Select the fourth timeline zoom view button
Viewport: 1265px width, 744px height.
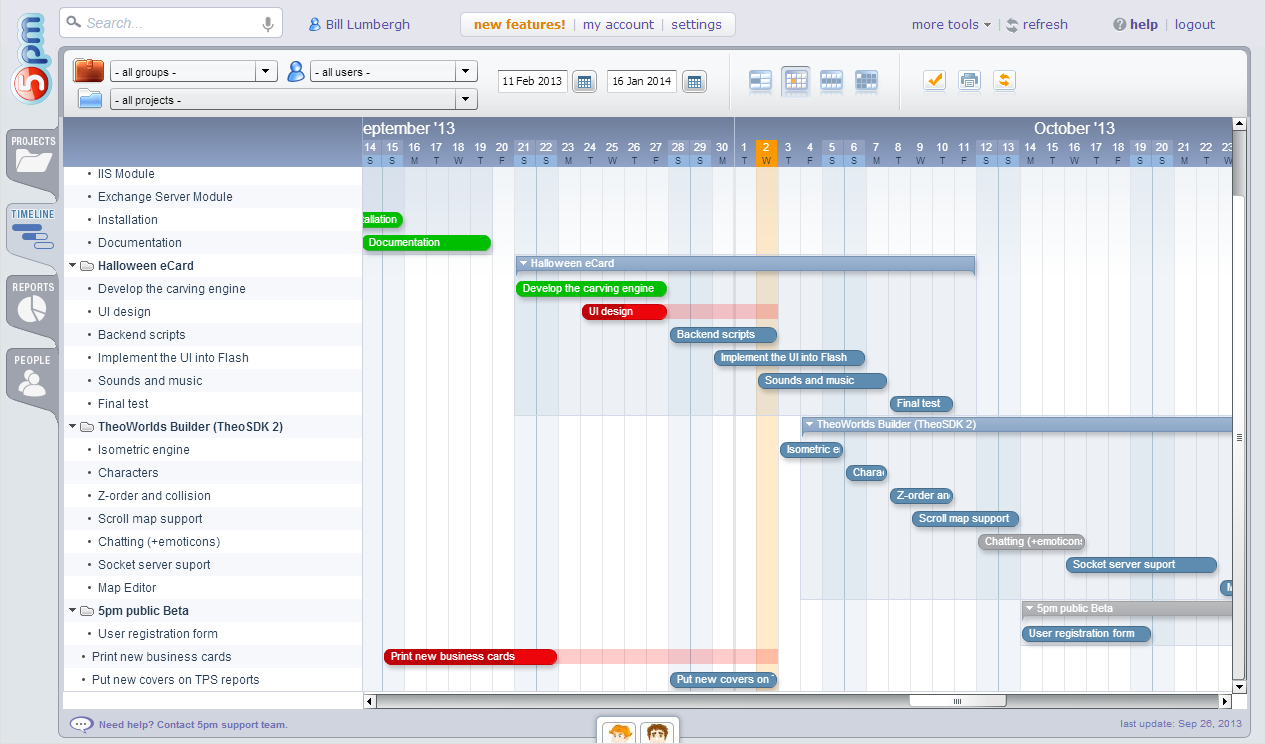click(866, 81)
